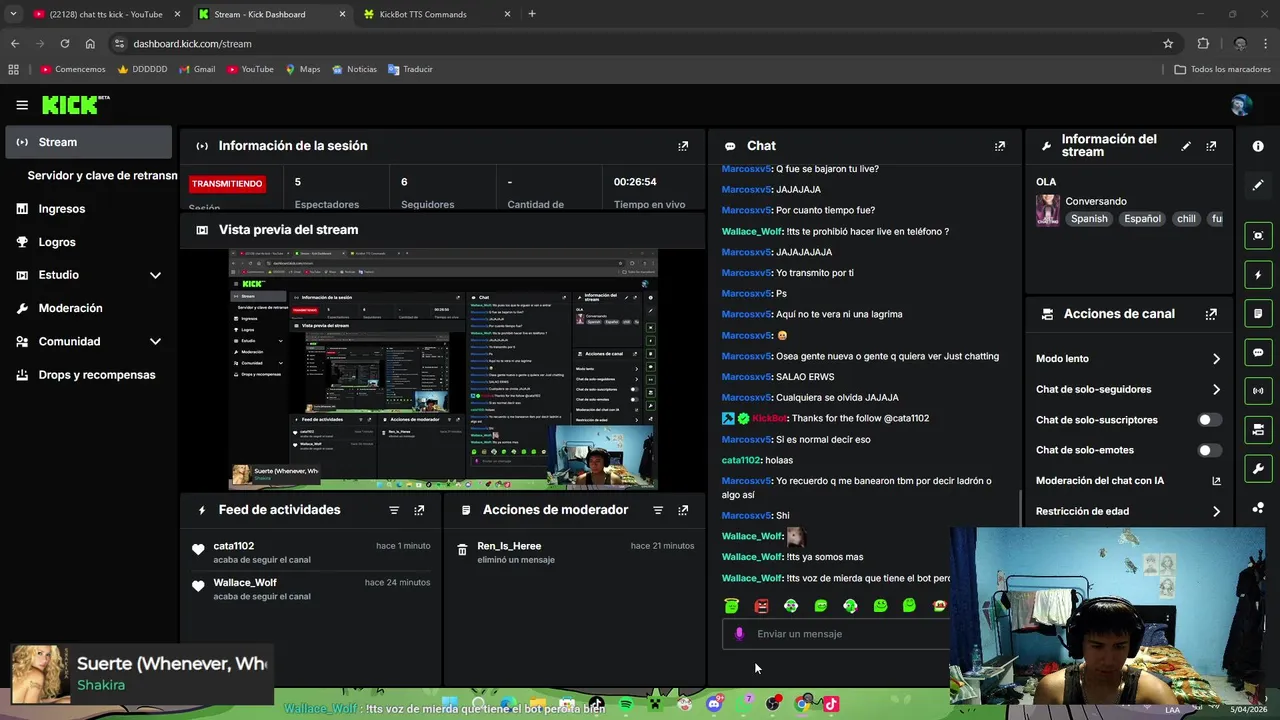Pop out the Chat panel
Image resolution: width=1280 pixels, height=720 pixels.
click(999, 146)
